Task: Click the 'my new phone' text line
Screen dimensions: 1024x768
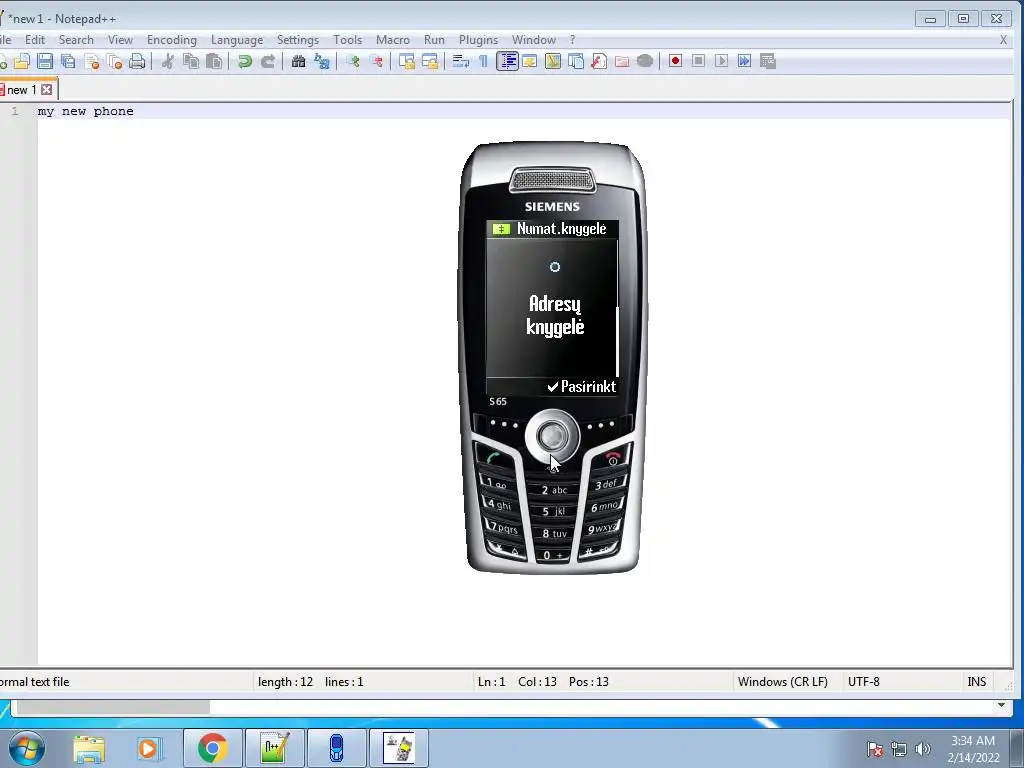Action: point(86,111)
